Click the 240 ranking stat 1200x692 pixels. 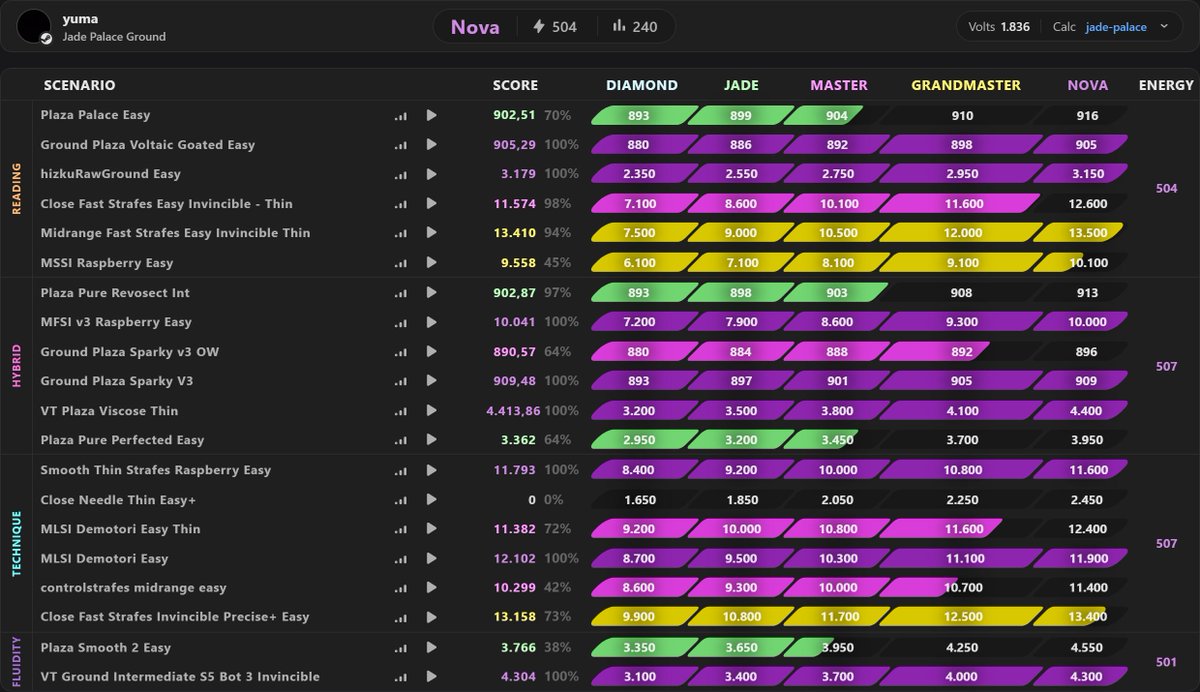point(634,27)
